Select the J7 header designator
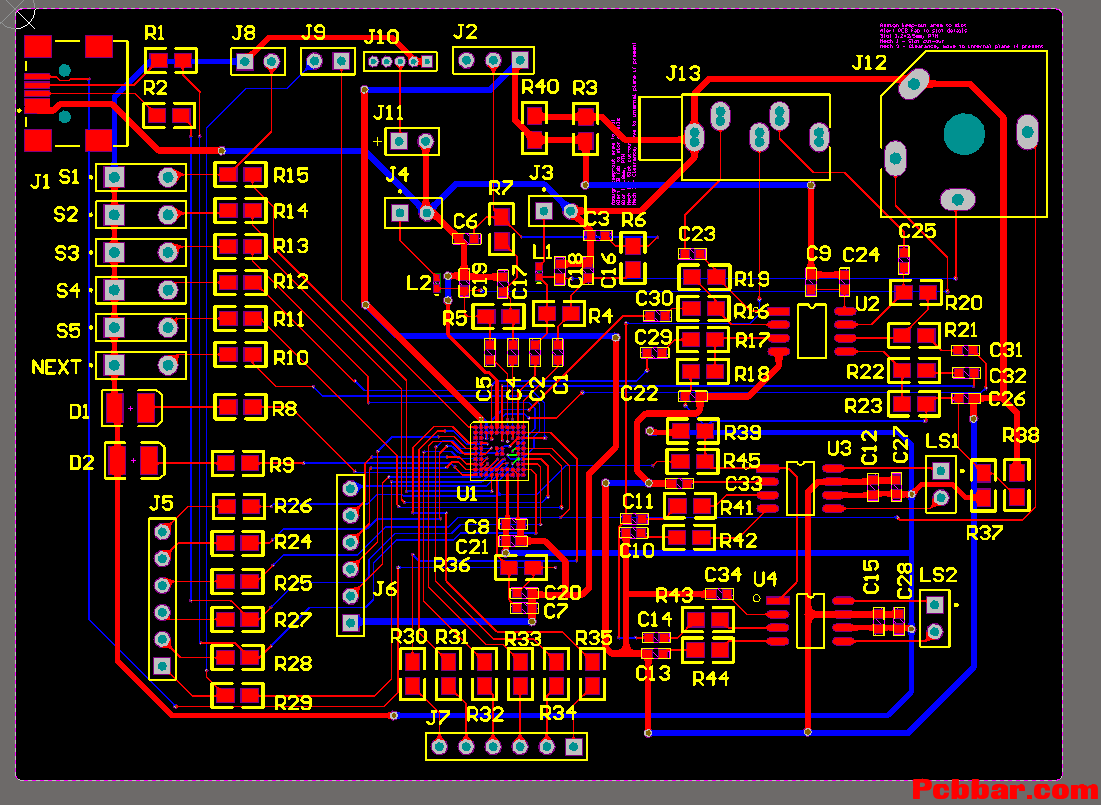The image size is (1101, 805). click(x=438, y=718)
